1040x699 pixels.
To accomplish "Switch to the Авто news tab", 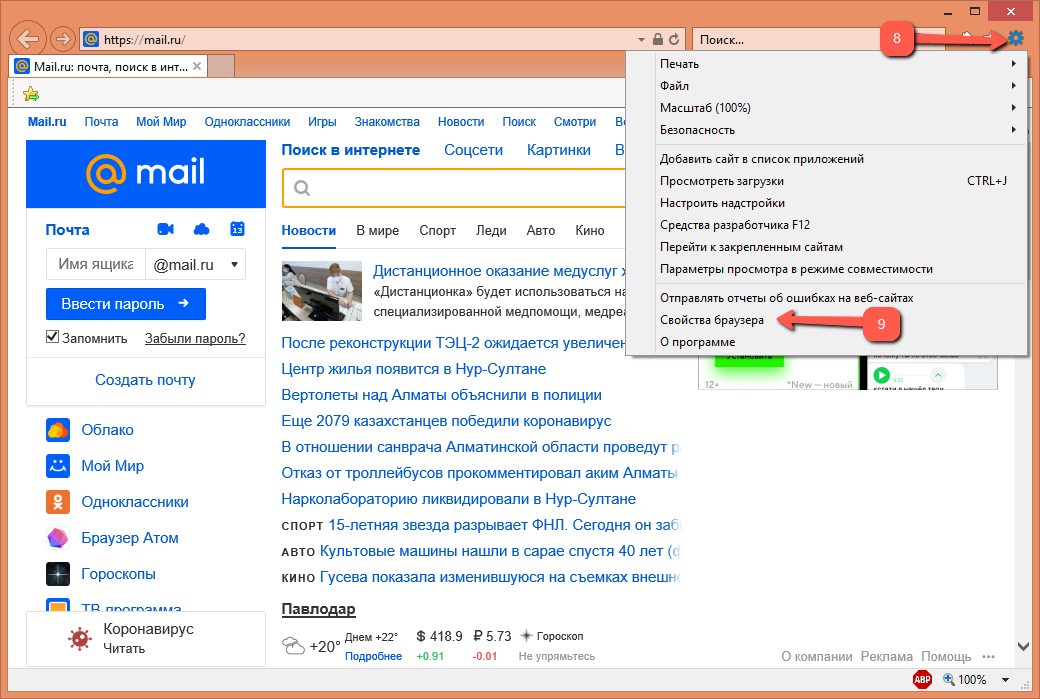I will click(541, 230).
